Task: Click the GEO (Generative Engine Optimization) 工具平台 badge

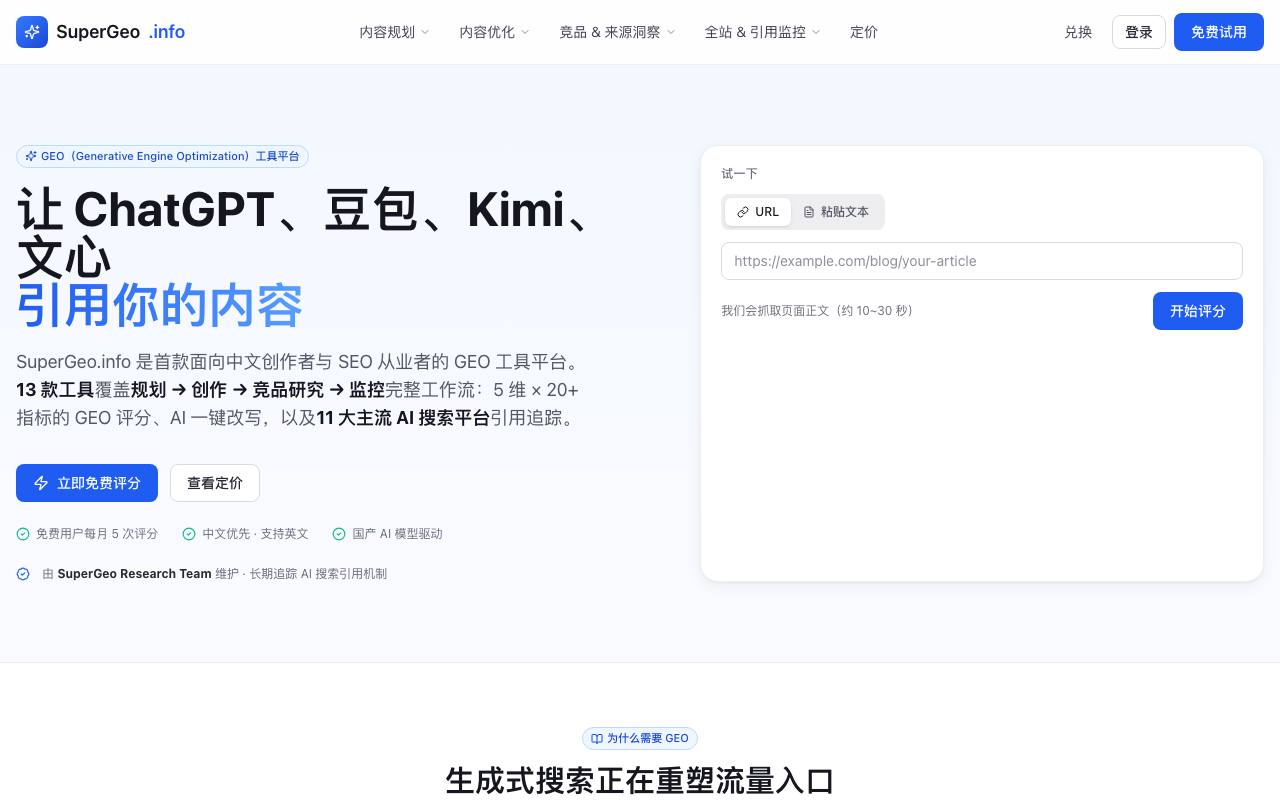Action: pyautogui.click(x=162, y=156)
